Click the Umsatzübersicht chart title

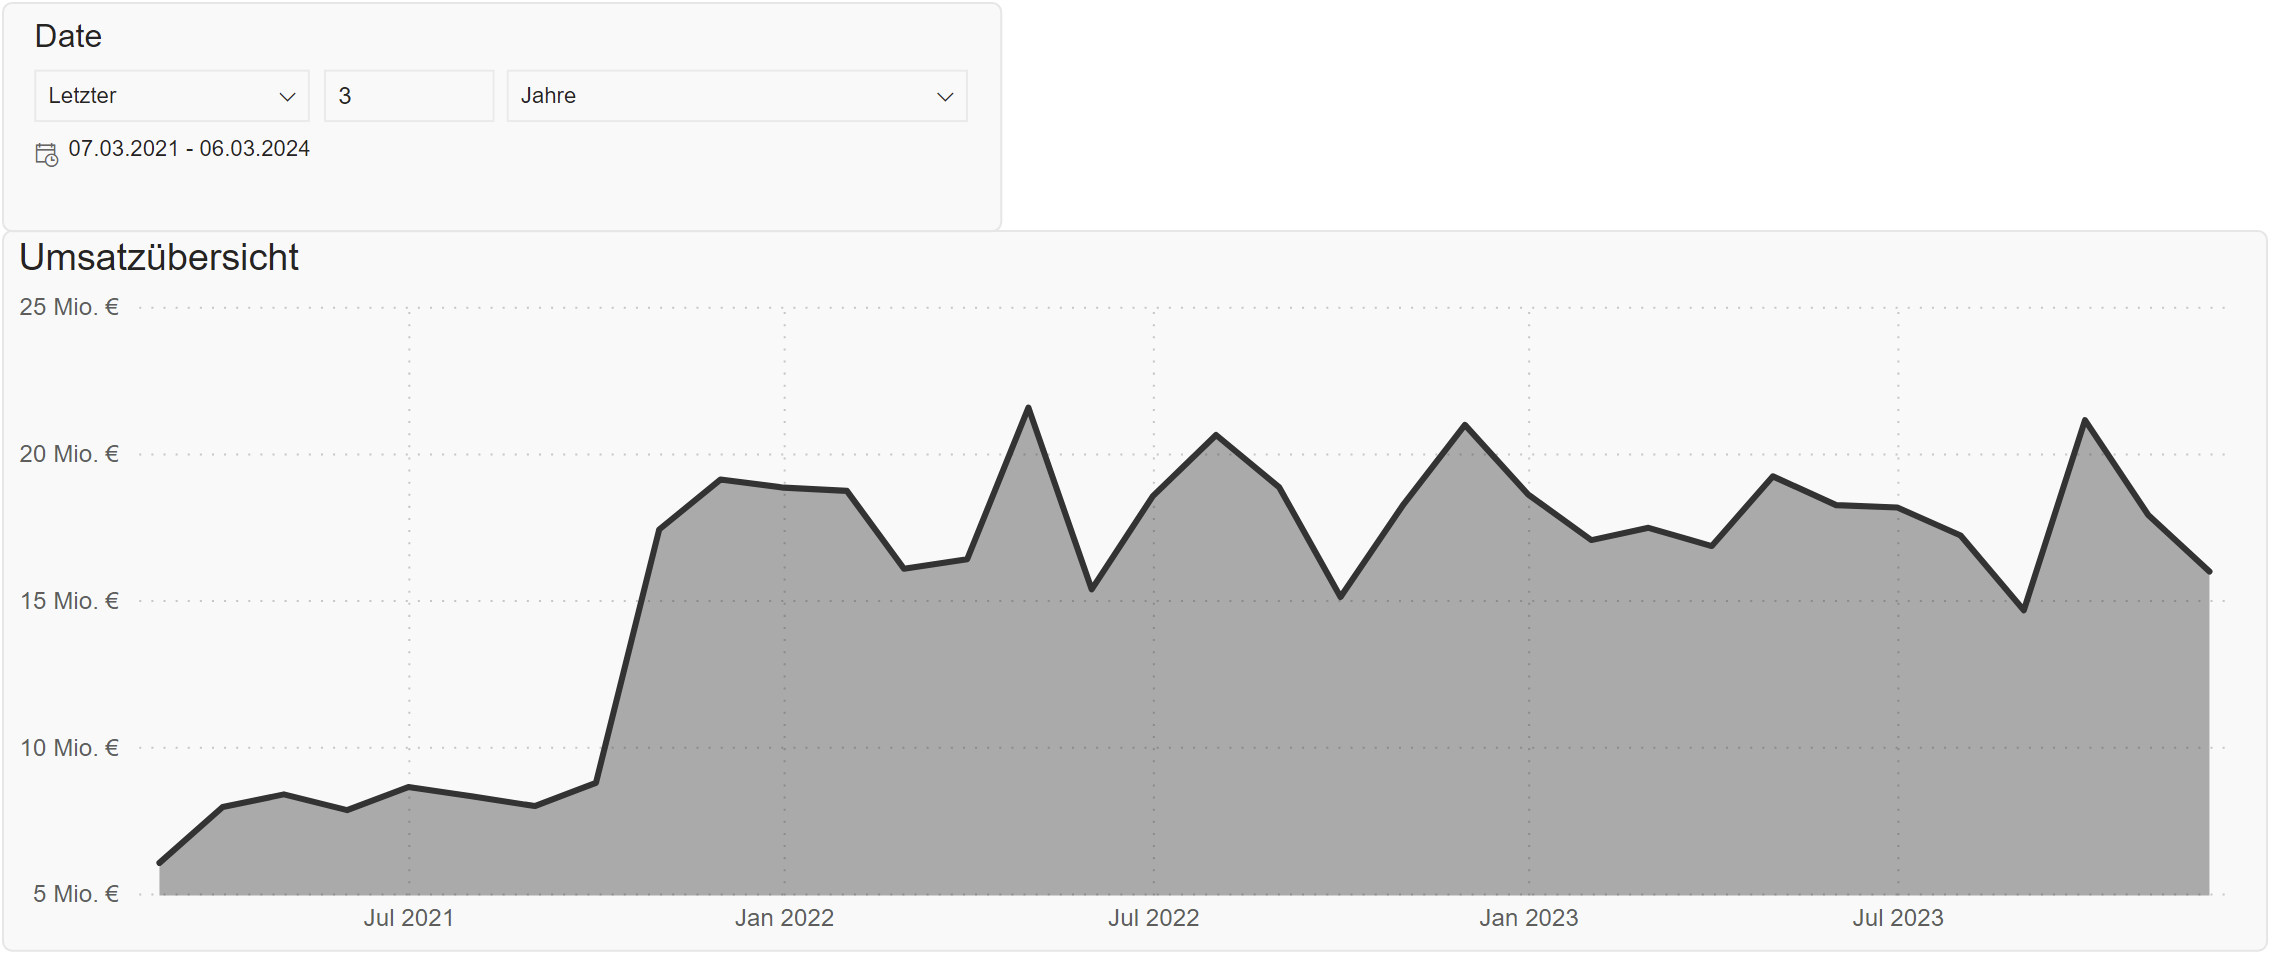pos(159,258)
